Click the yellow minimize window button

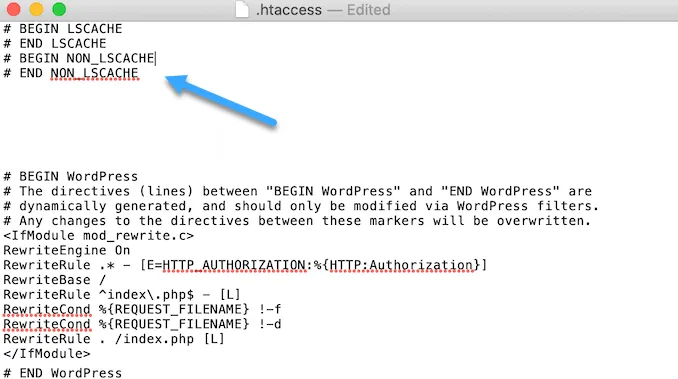point(36,9)
